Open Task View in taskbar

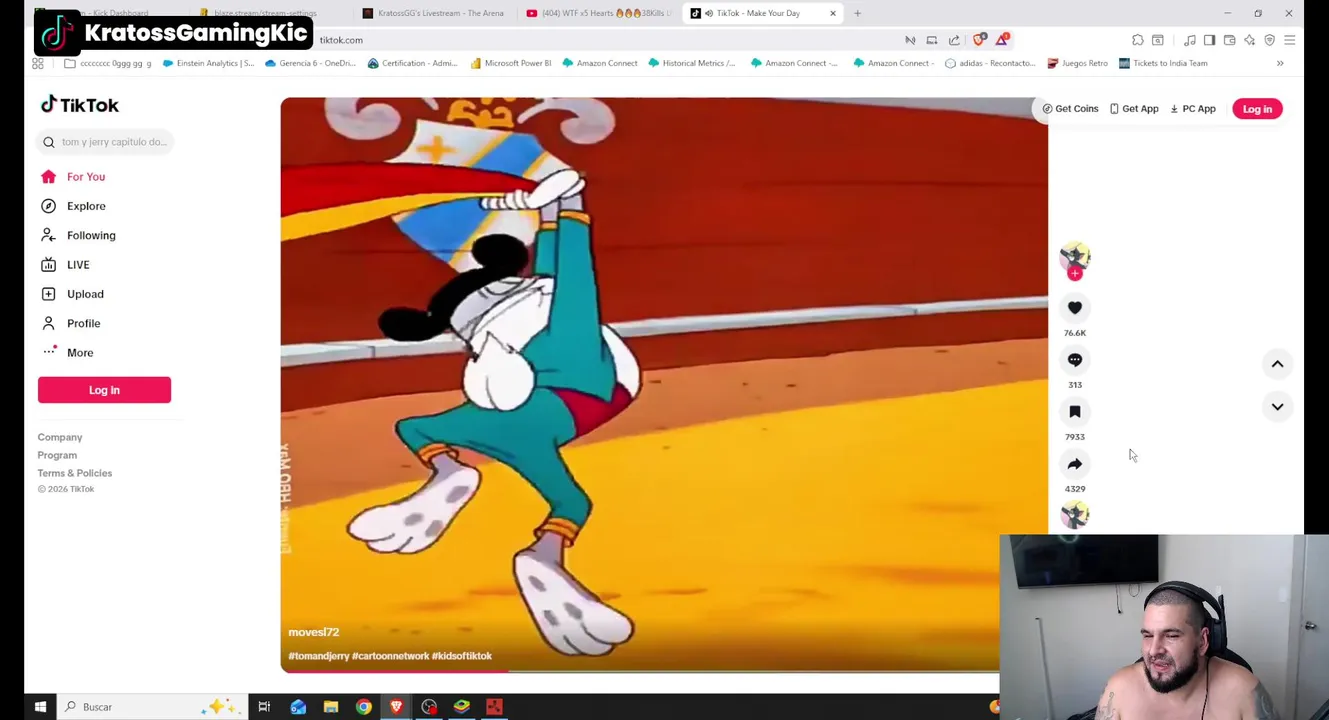(264, 707)
